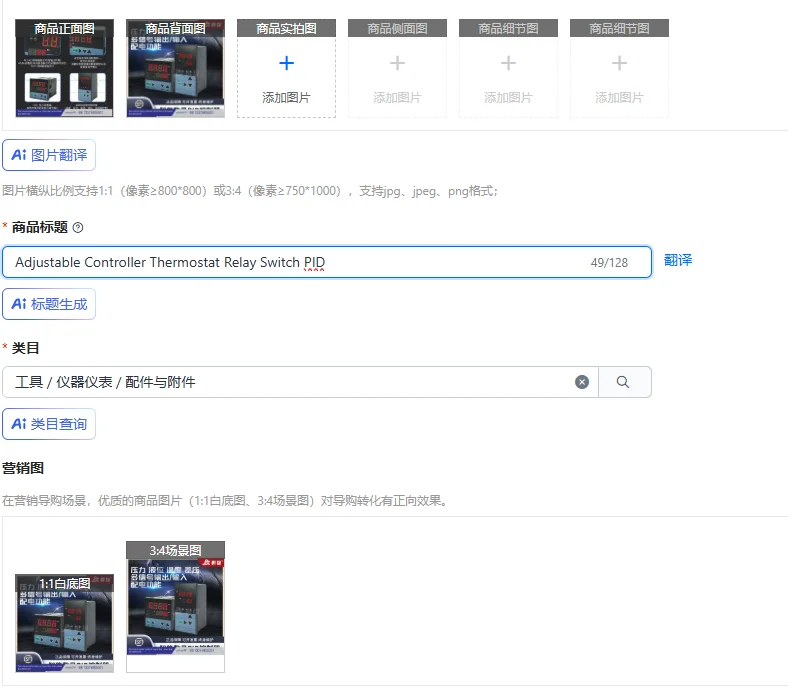
Task: Add image in the 商品实拍图 slot
Action: point(286,68)
